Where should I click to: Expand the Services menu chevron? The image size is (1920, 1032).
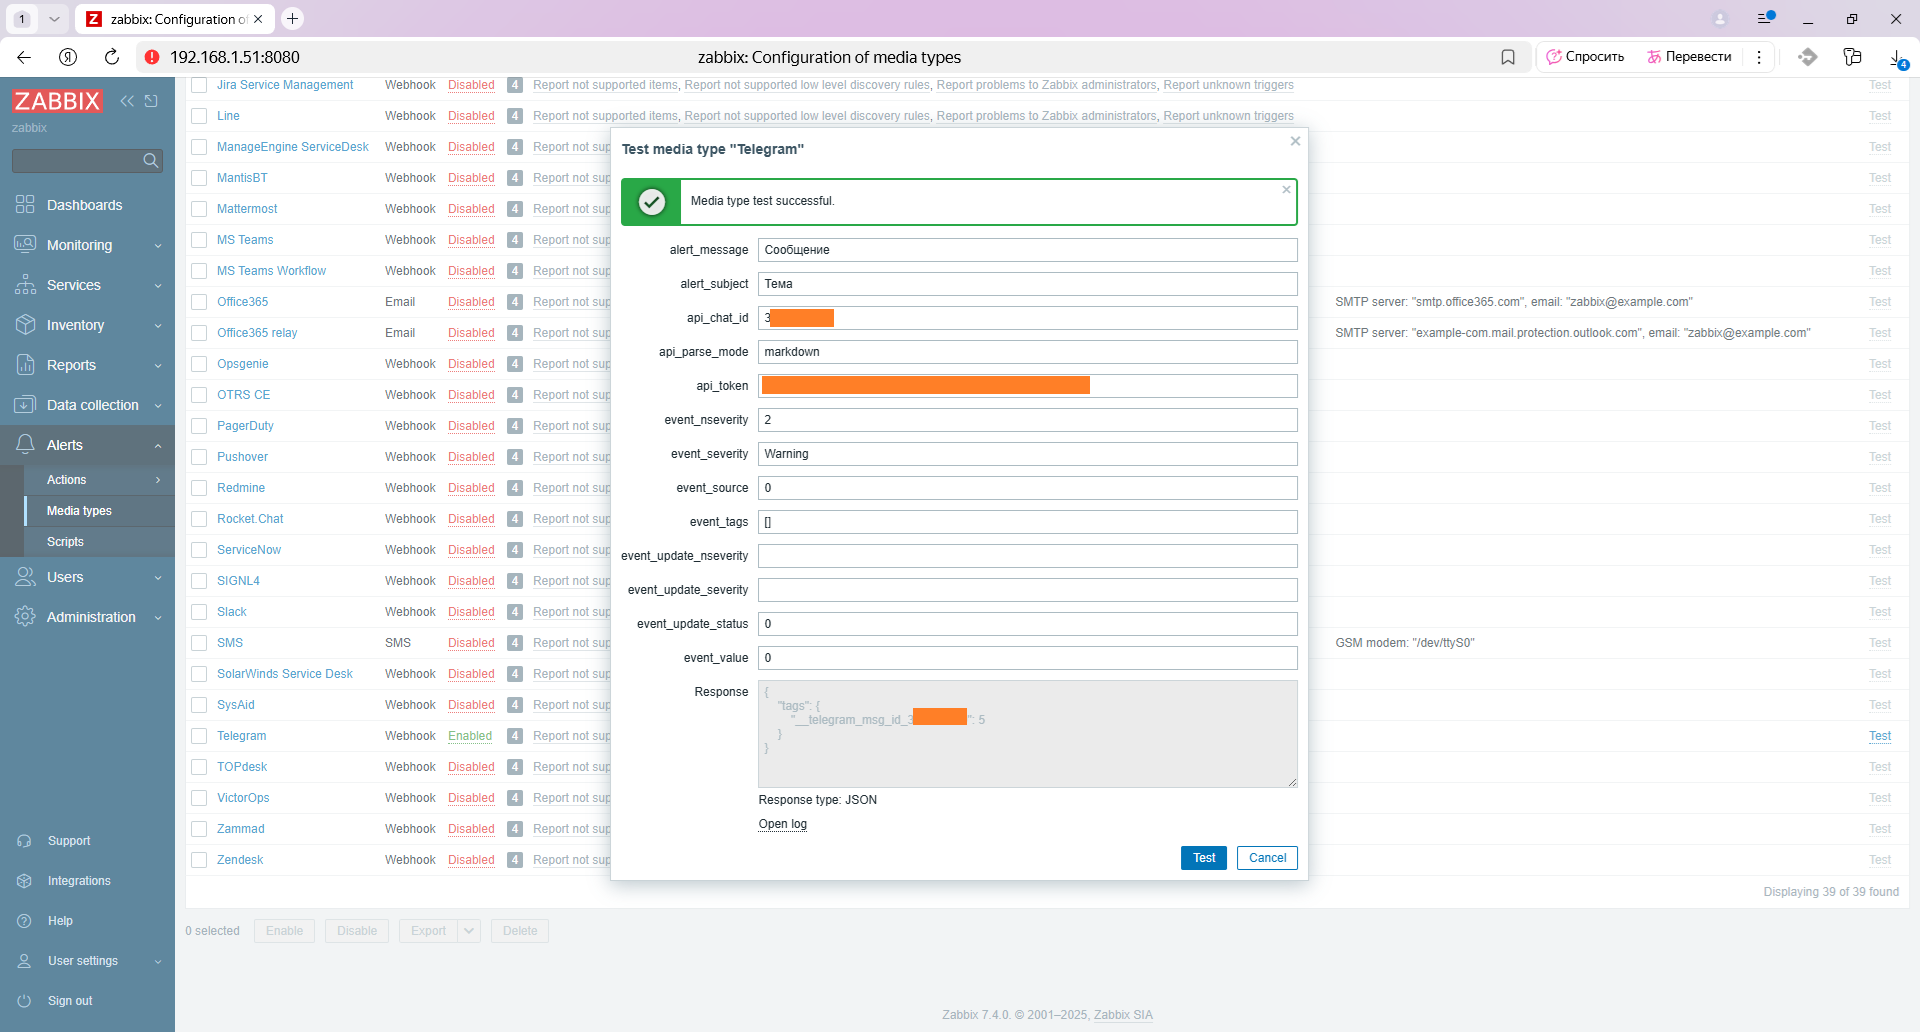coord(158,286)
